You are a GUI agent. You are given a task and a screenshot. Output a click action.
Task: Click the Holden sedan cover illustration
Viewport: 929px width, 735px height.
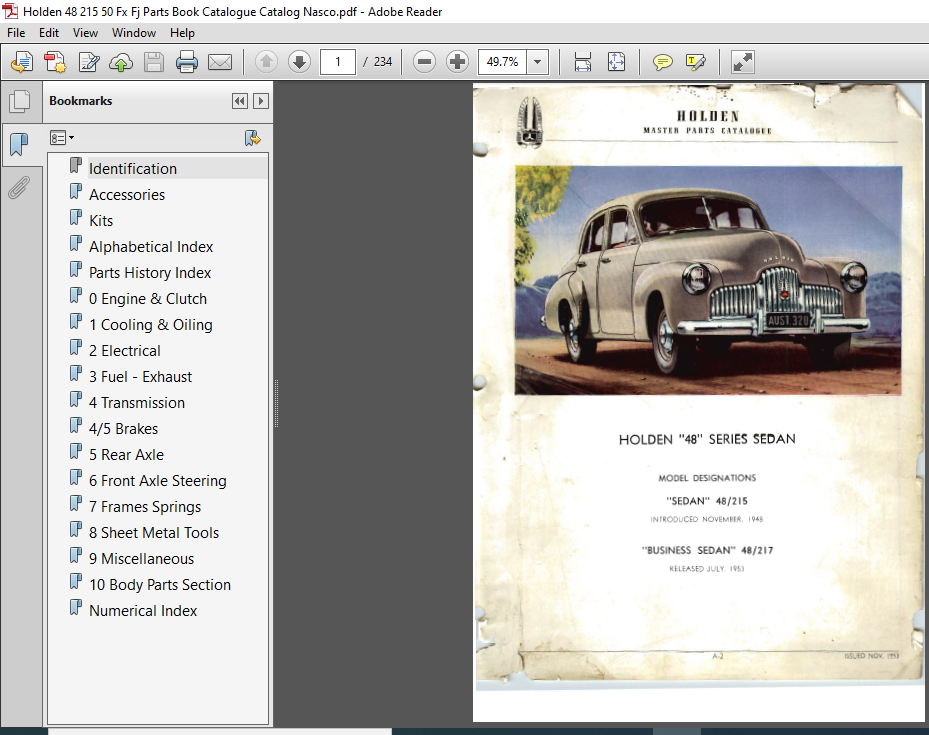pos(708,280)
